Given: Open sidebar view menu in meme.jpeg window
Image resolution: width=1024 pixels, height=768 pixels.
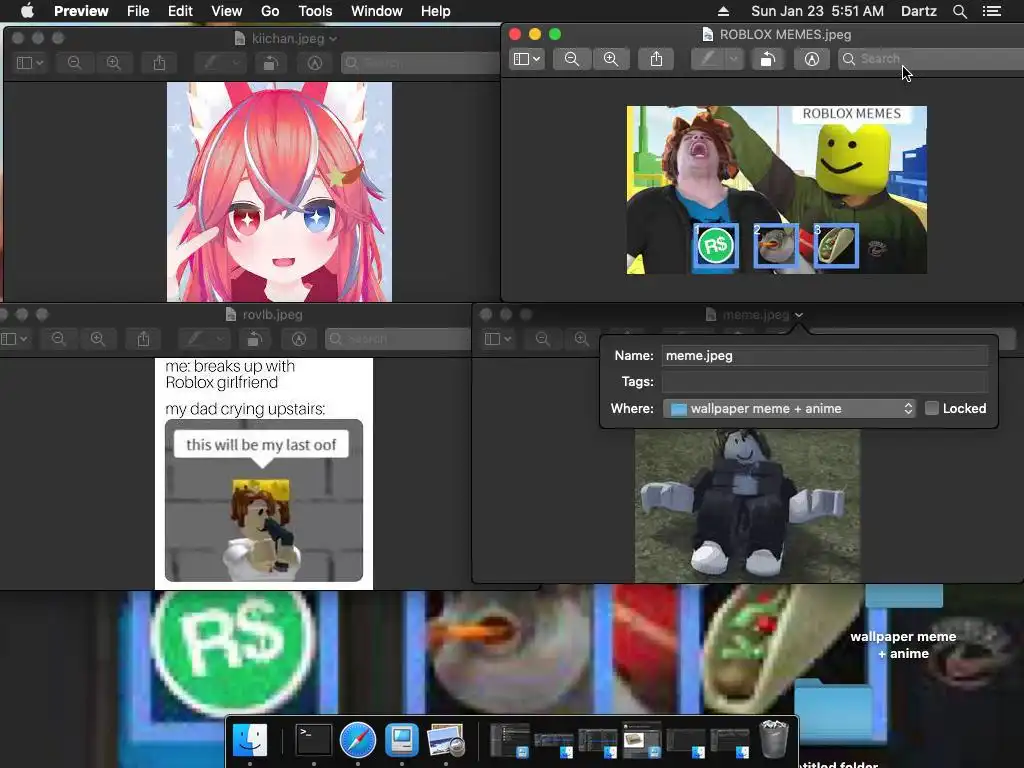Looking at the screenshot, I should pyautogui.click(x=497, y=339).
